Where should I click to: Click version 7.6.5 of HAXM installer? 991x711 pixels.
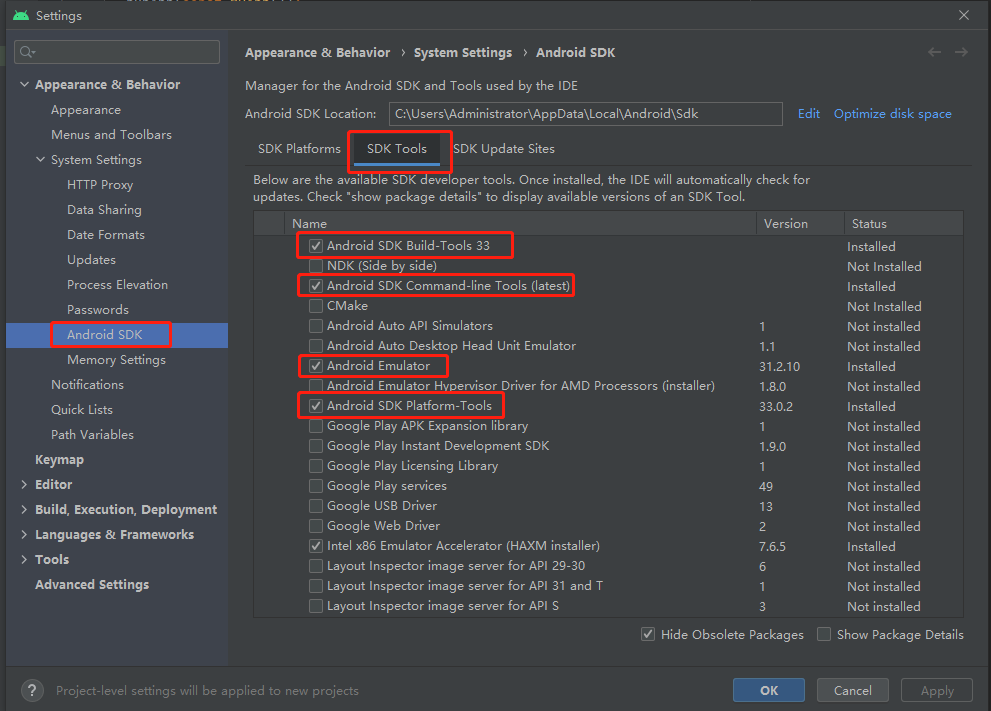click(x=772, y=547)
